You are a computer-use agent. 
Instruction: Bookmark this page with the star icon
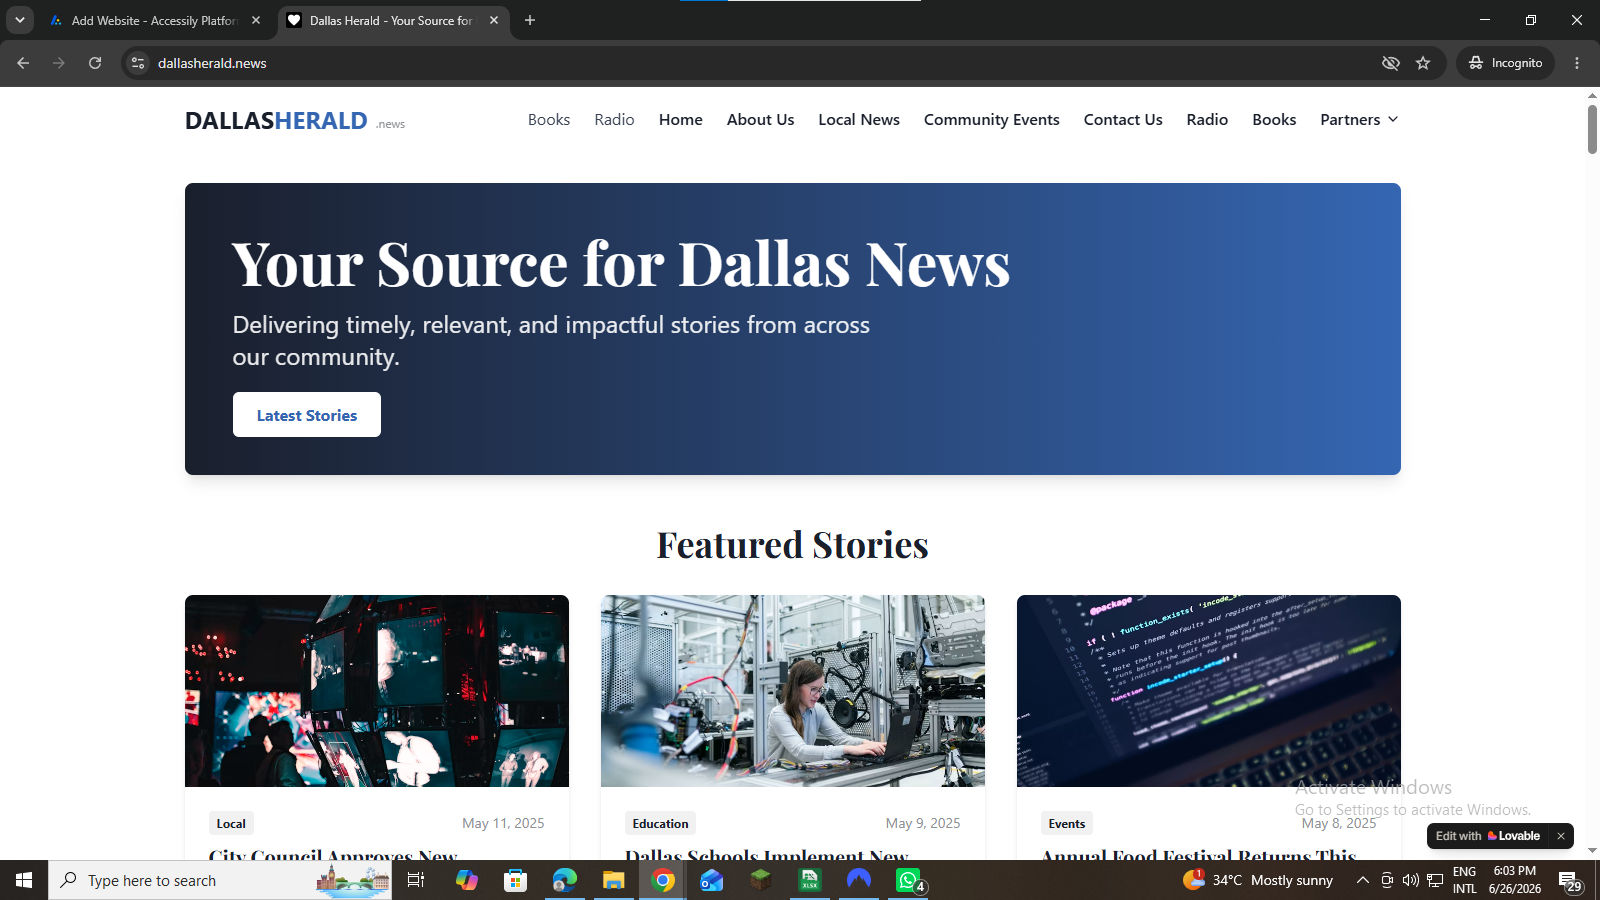tap(1423, 63)
